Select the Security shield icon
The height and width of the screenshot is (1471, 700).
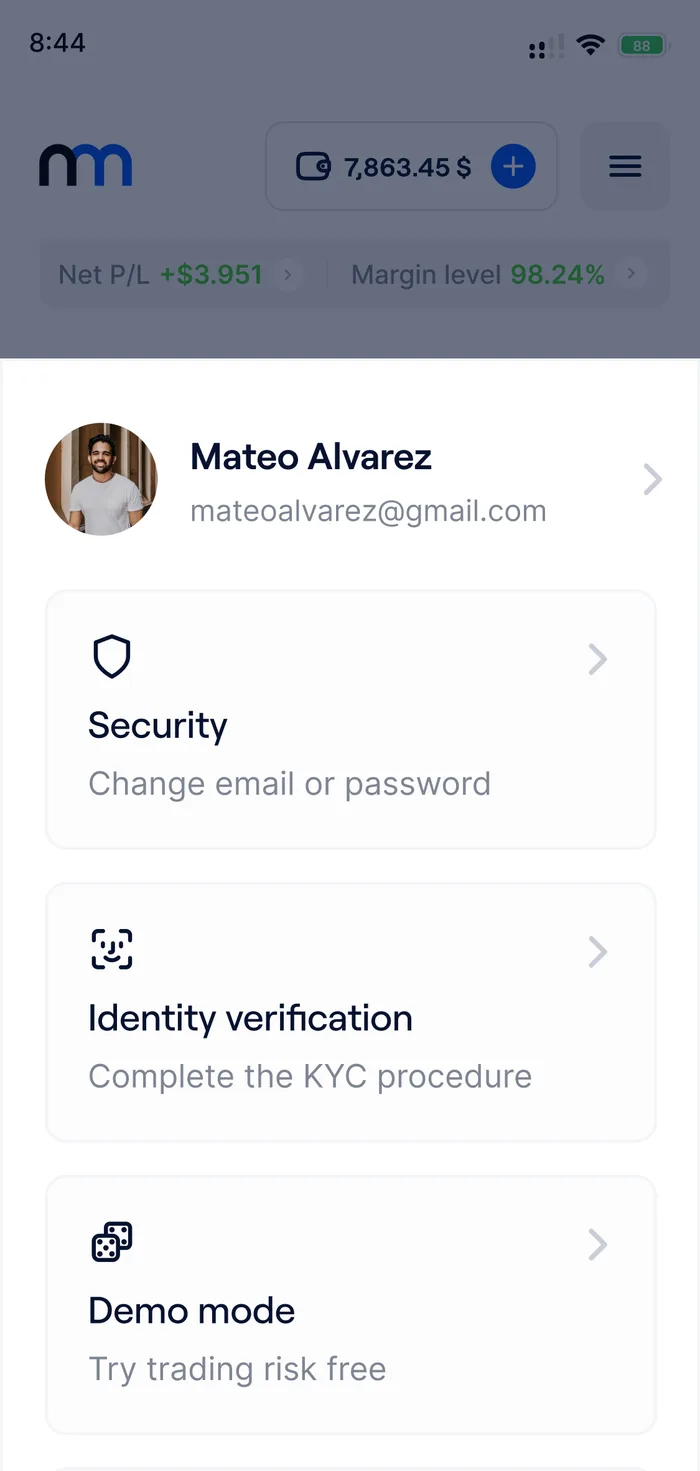112,658
